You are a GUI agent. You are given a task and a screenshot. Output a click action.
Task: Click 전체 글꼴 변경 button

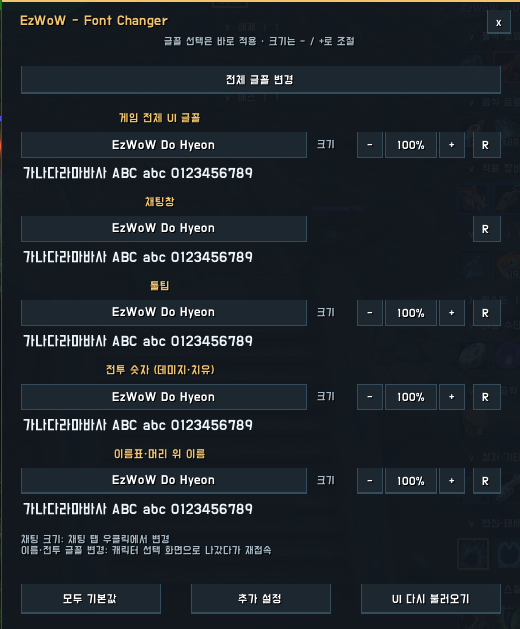(x=261, y=80)
